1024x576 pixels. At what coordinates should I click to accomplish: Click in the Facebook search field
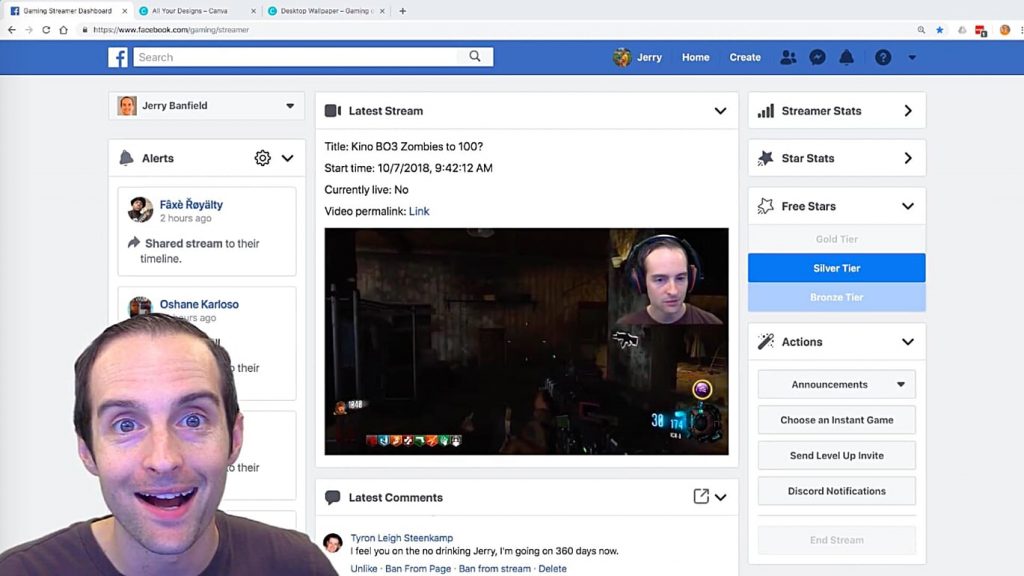coord(297,57)
